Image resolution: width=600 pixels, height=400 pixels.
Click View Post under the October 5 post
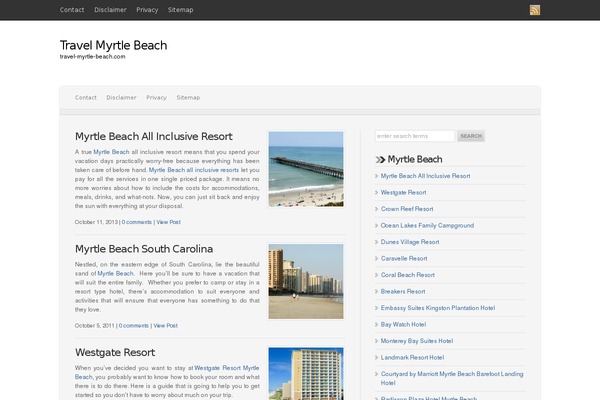pos(165,326)
